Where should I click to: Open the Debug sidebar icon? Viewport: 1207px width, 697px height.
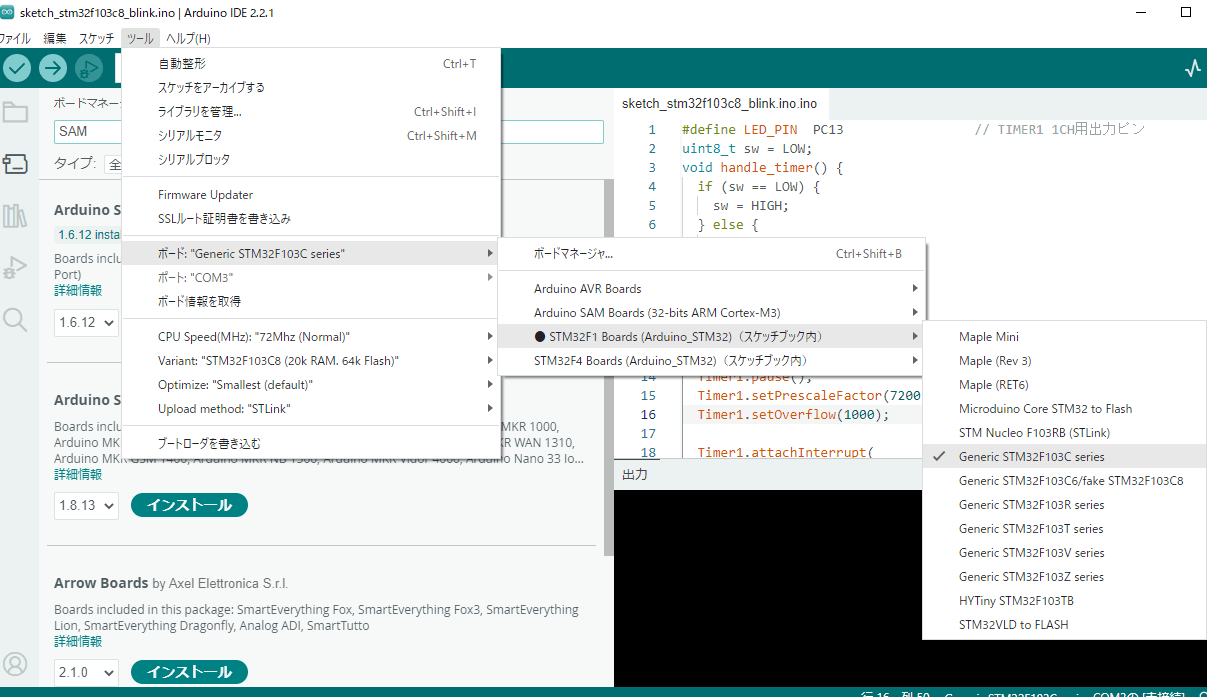point(15,267)
